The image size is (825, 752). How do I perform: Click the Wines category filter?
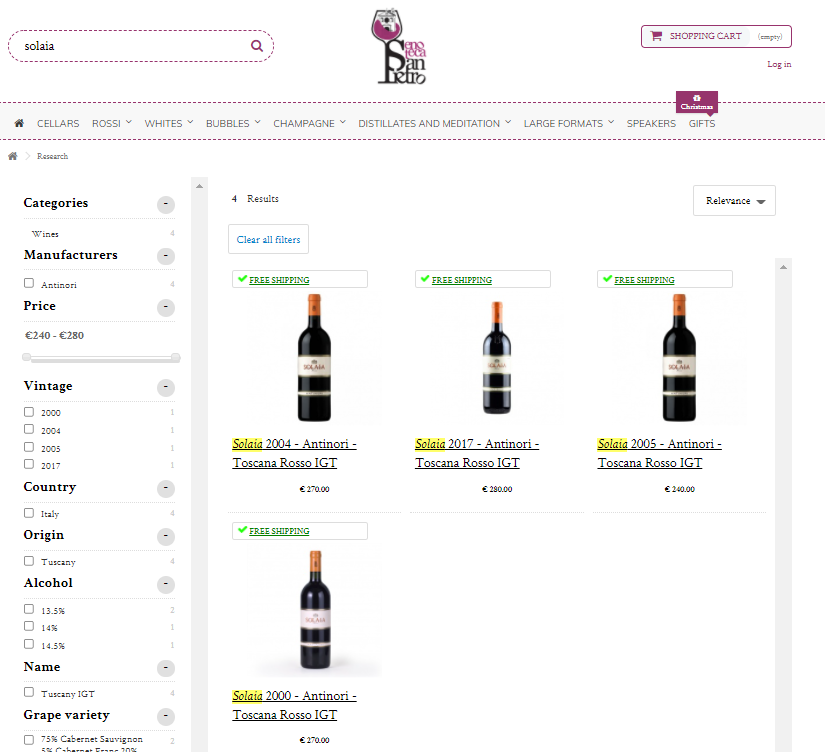pyautogui.click(x=45, y=234)
